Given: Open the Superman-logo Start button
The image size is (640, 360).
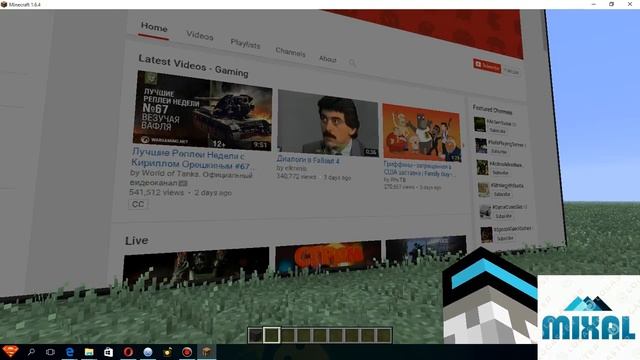Looking at the screenshot, I should coord(10,351).
